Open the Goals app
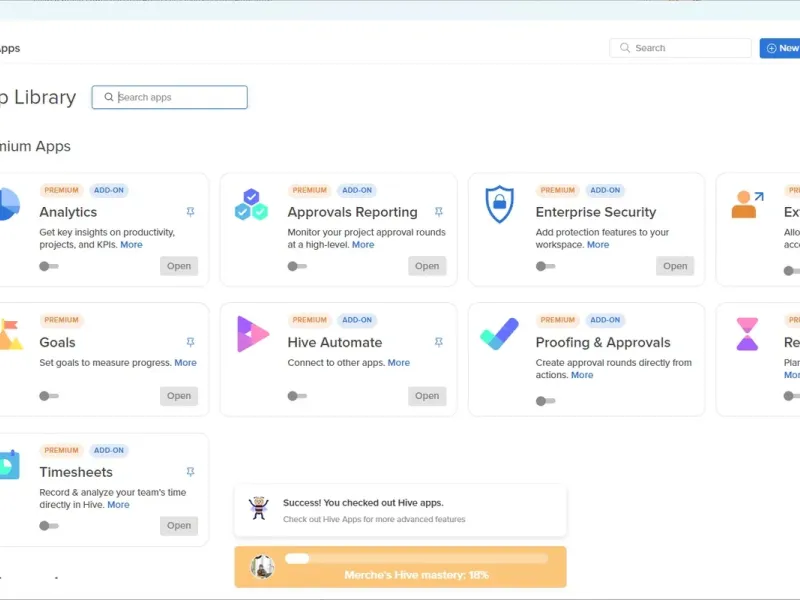This screenshot has height=600, width=800. [x=179, y=396]
